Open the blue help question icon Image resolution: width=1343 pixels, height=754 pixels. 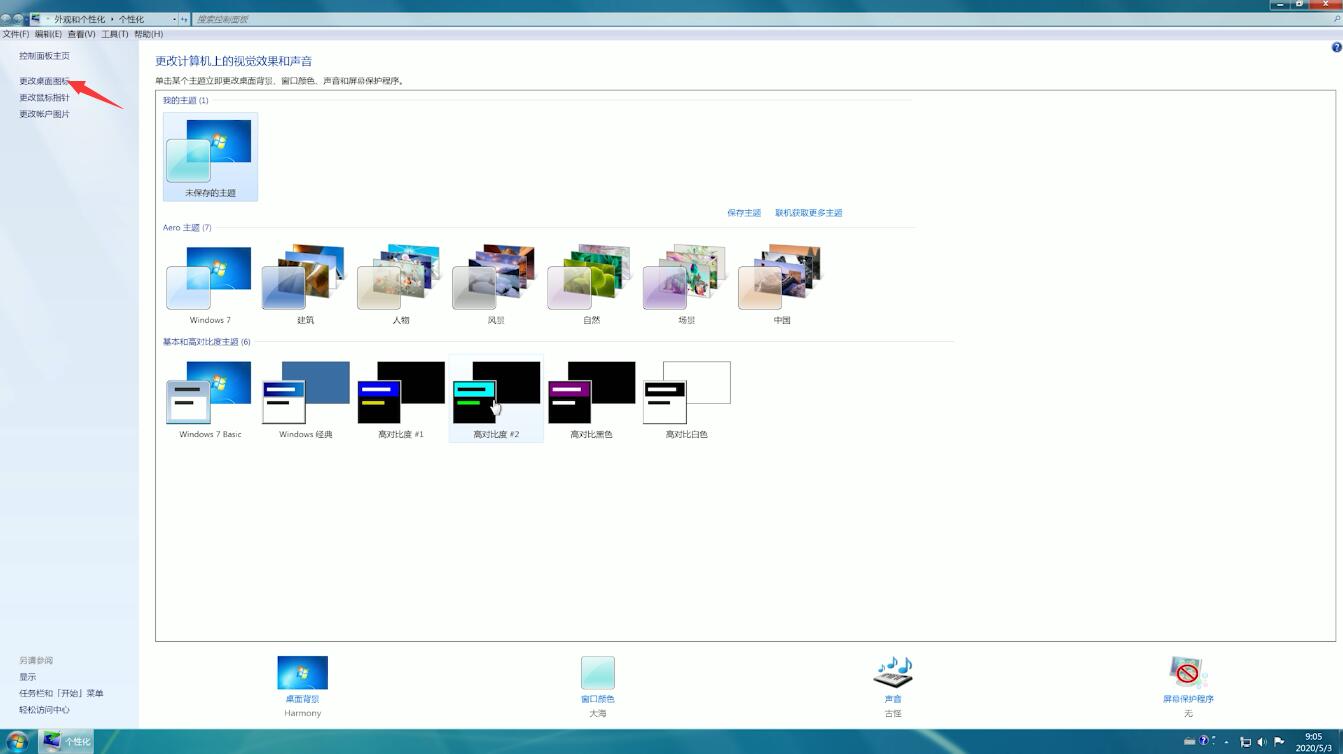(x=1336, y=47)
